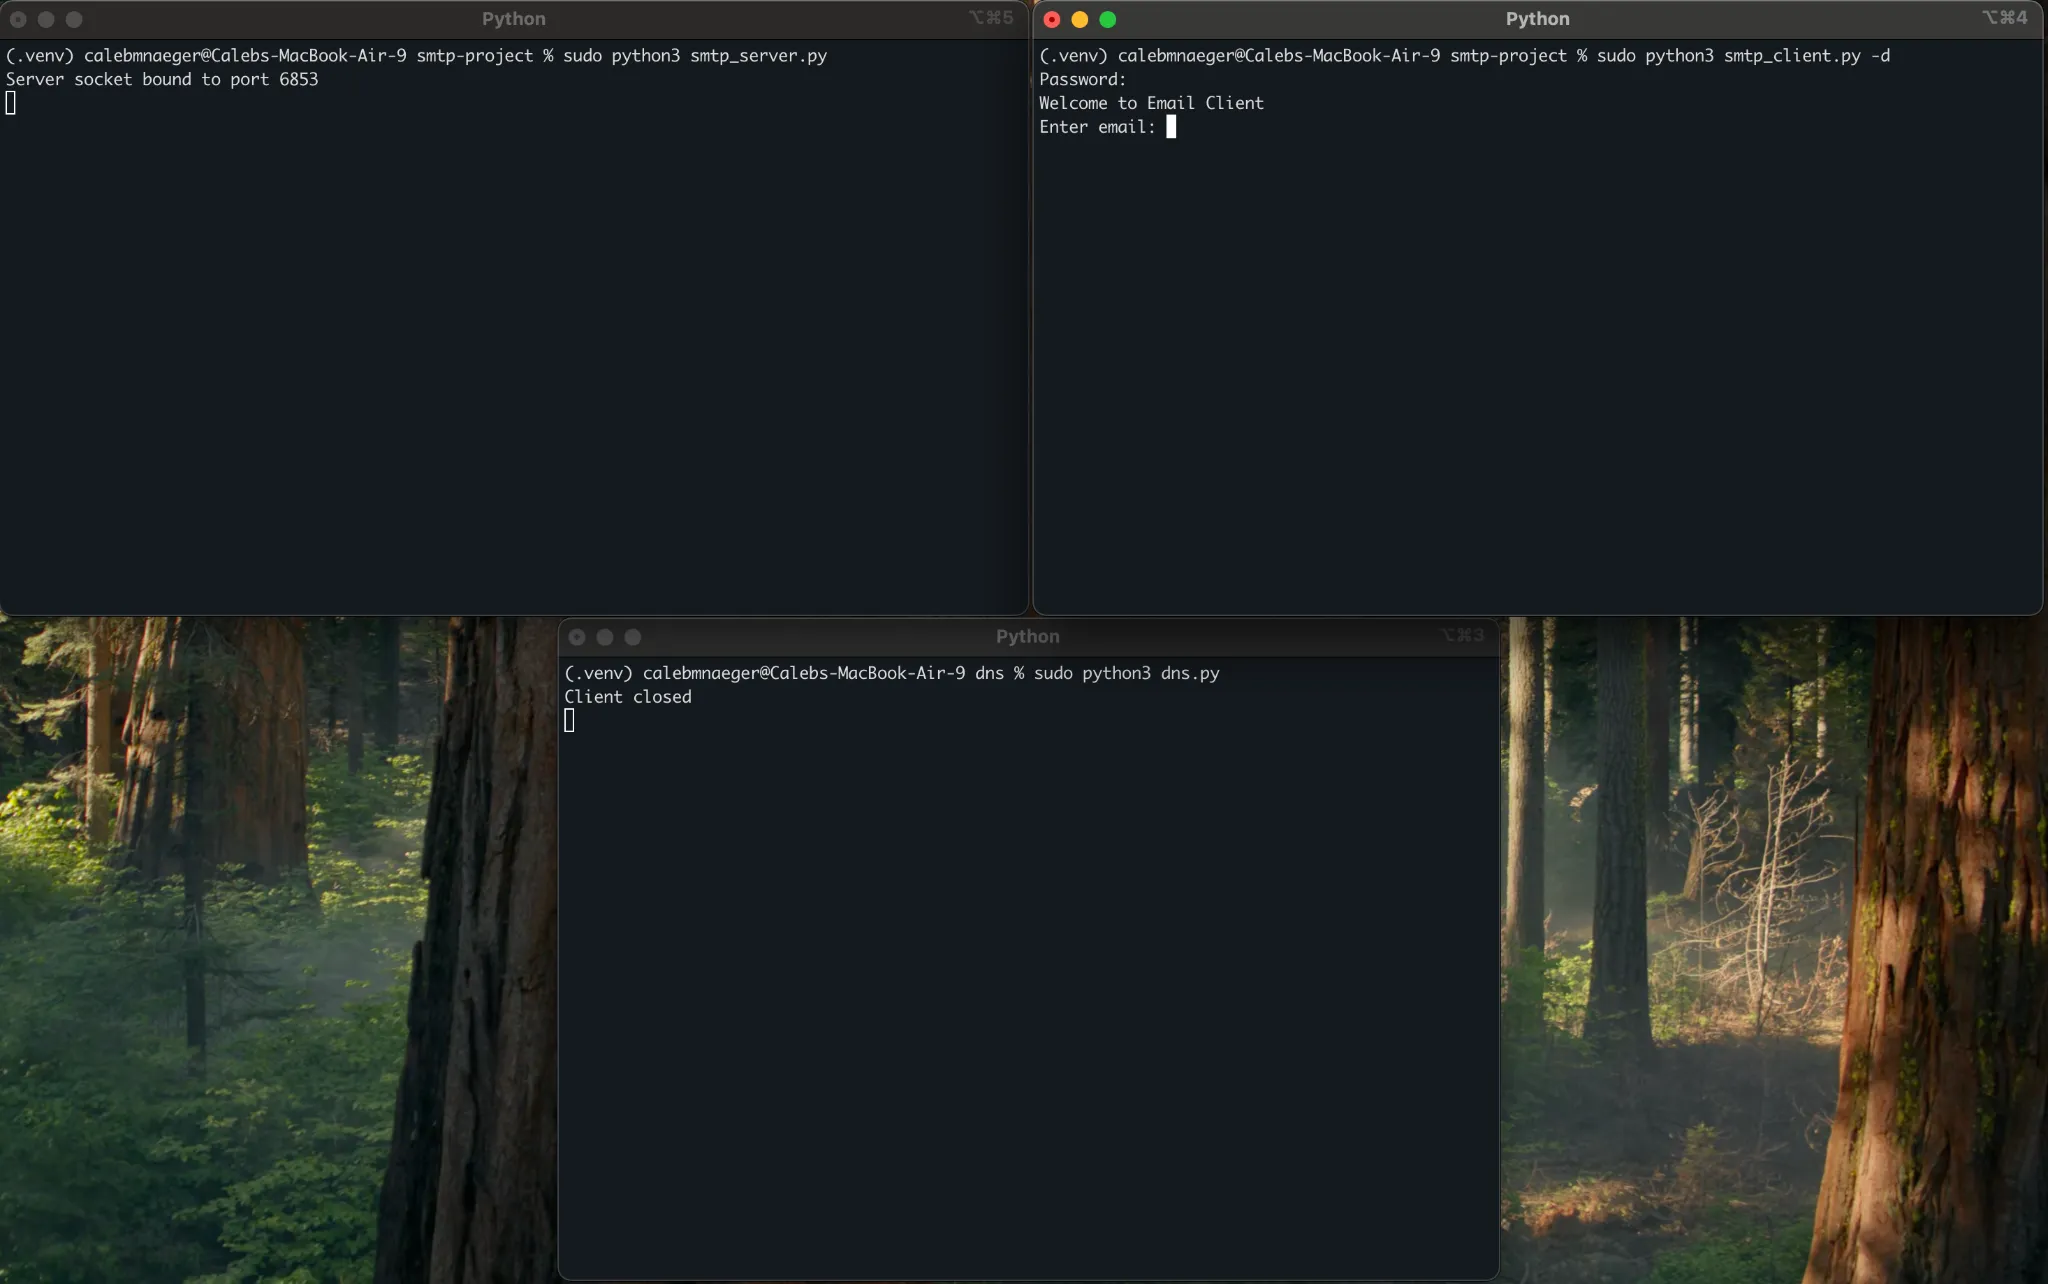Close the dns.py terminal window
The width and height of the screenshot is (2048, 1284).
coord(577,637)
